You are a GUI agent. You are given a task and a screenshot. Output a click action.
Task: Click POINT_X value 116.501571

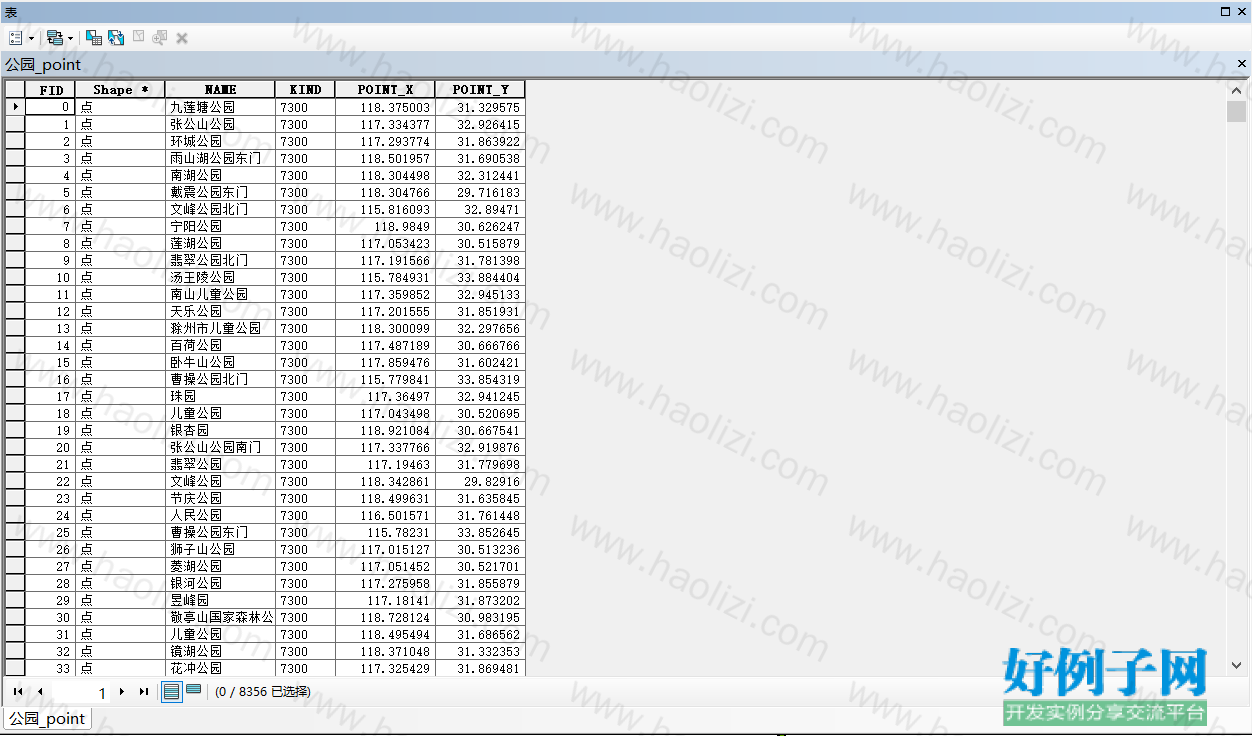tap(385, 515)
